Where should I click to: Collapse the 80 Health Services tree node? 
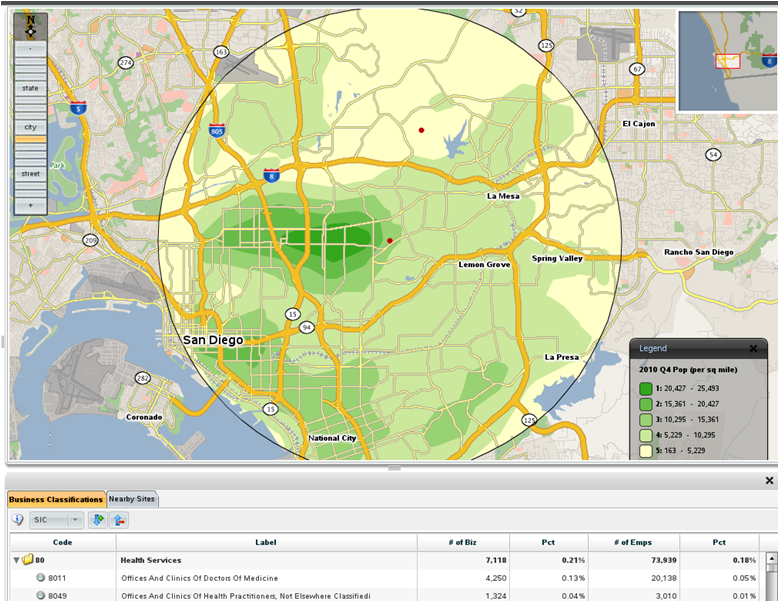[x=16, y=560]
